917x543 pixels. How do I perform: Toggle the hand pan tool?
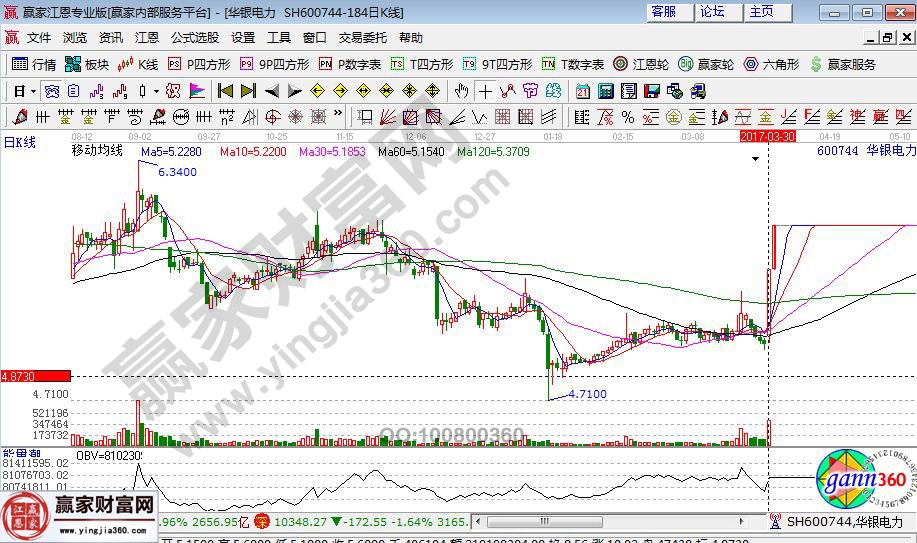pos(461,91)
